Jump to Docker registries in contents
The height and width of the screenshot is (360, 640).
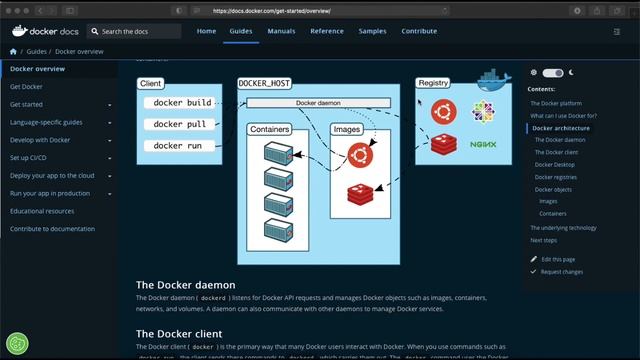click(x=556, y=178)
